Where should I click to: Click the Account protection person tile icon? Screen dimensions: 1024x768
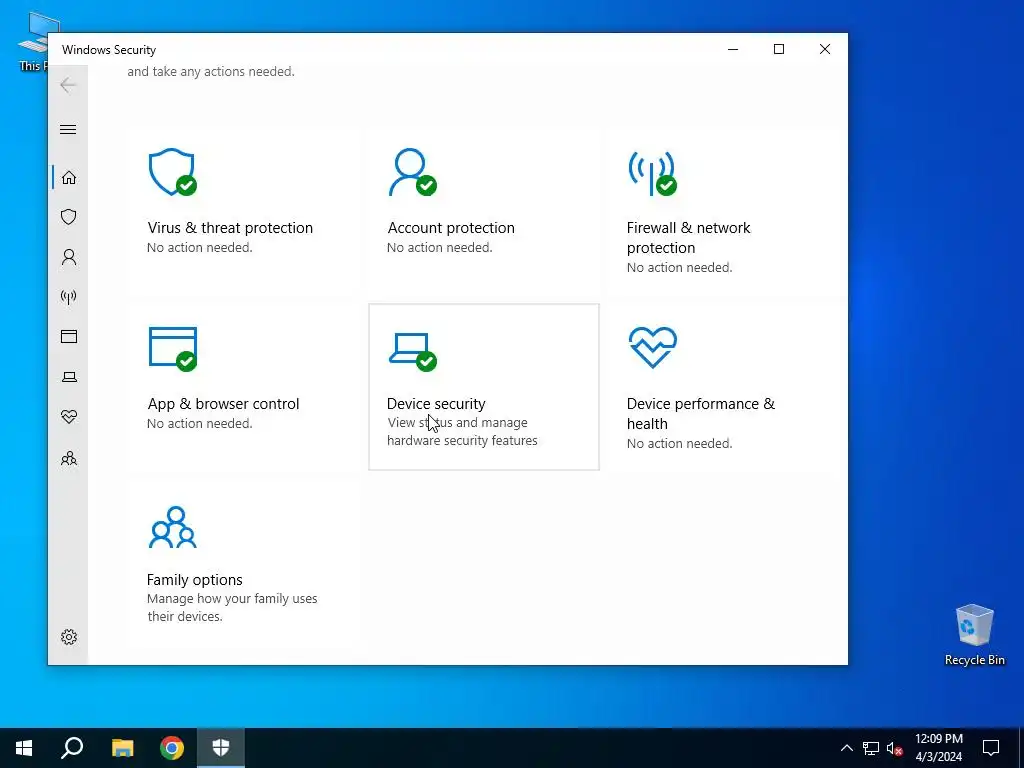(x=412, y=172)
